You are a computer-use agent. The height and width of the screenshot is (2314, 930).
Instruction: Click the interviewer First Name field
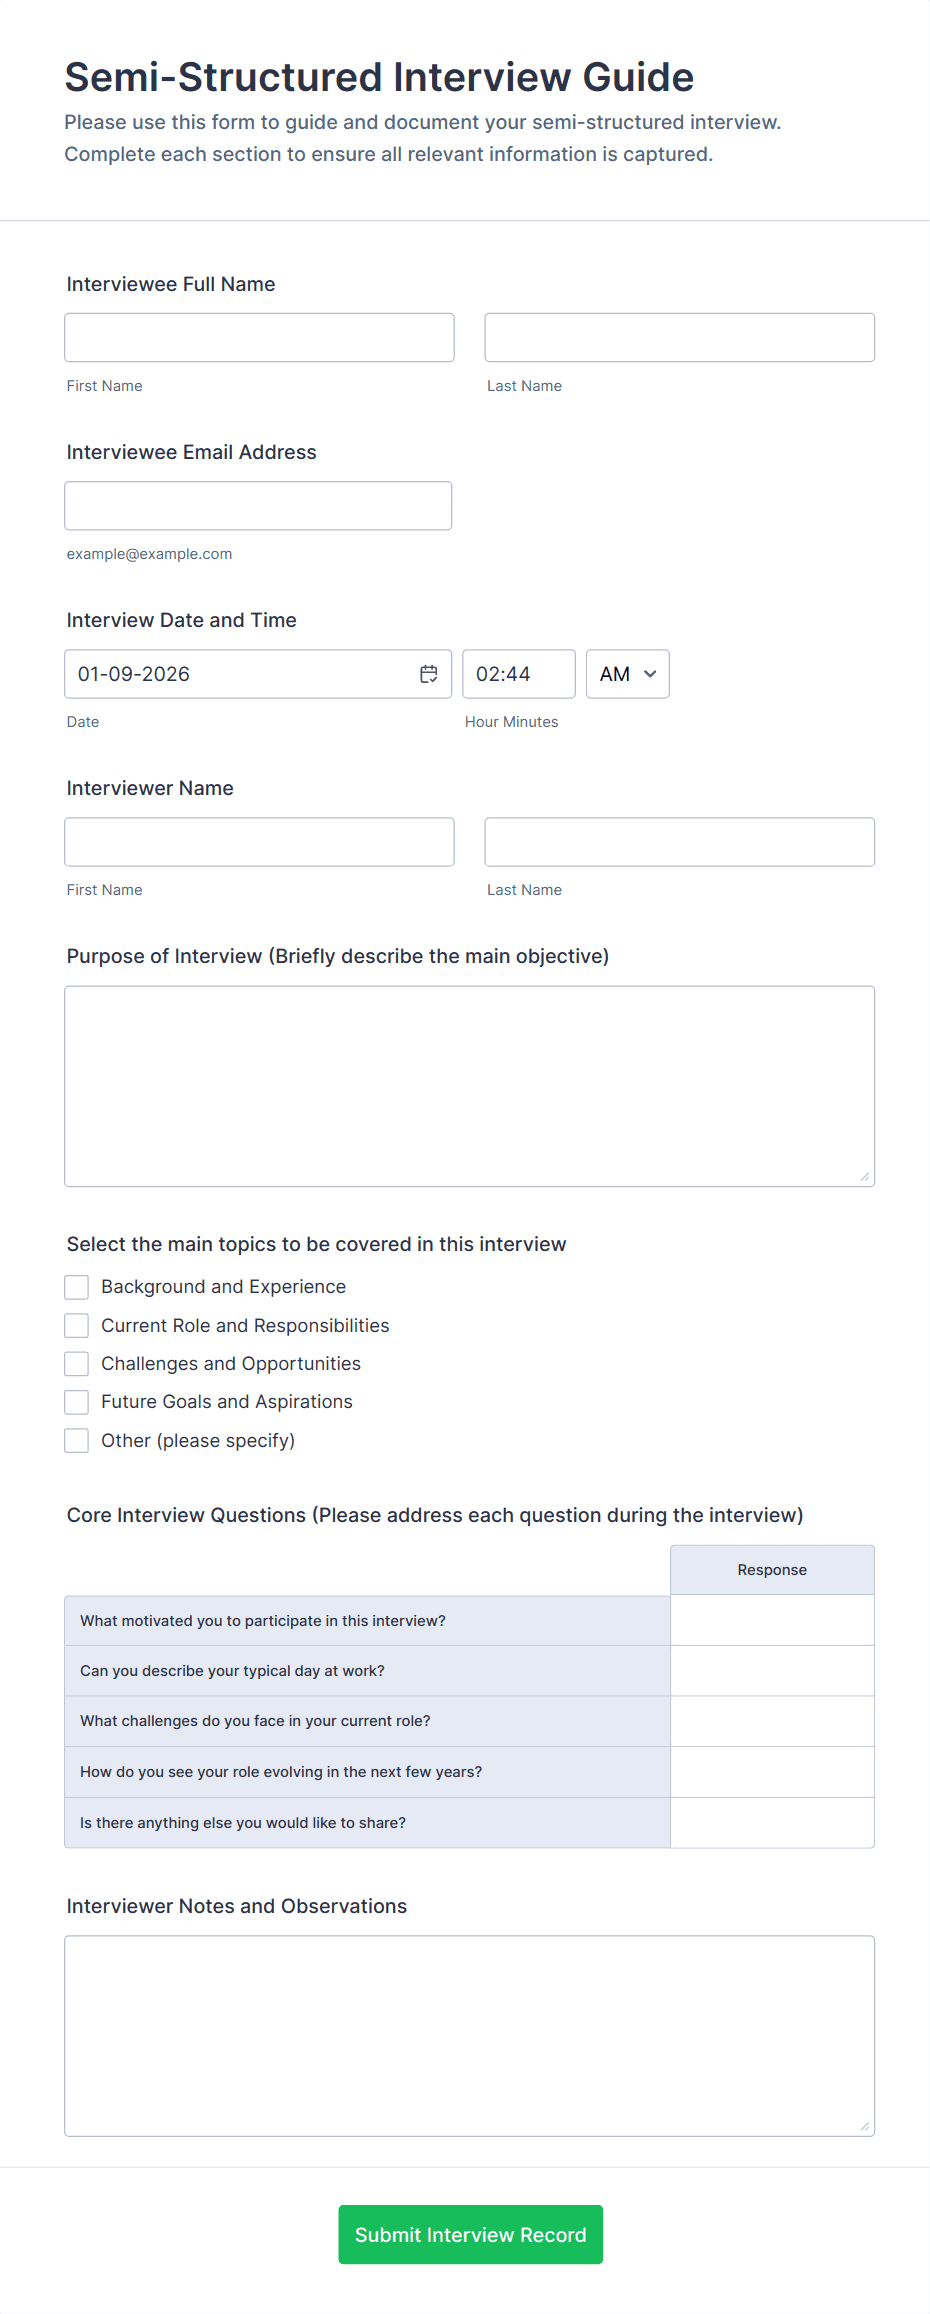coord(258,841)
